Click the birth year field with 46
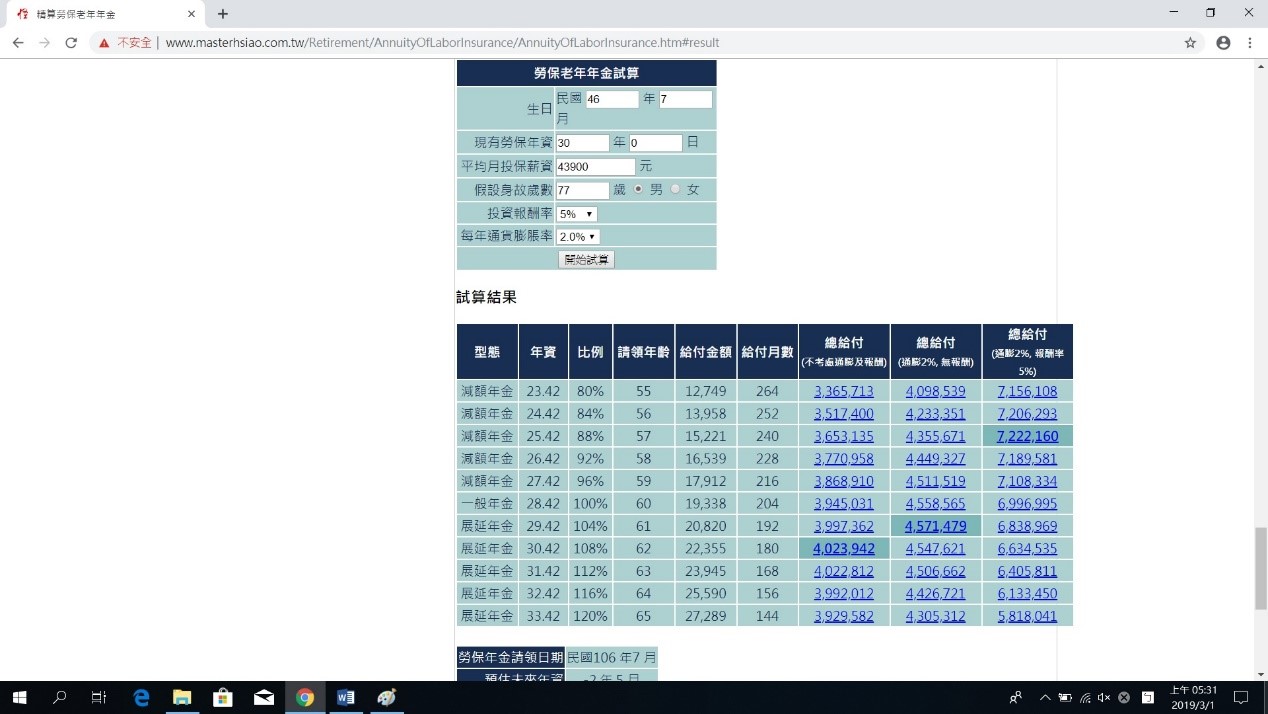This screenshot has height=714, width=1268. pyautogui.click(x=612, y=99)
